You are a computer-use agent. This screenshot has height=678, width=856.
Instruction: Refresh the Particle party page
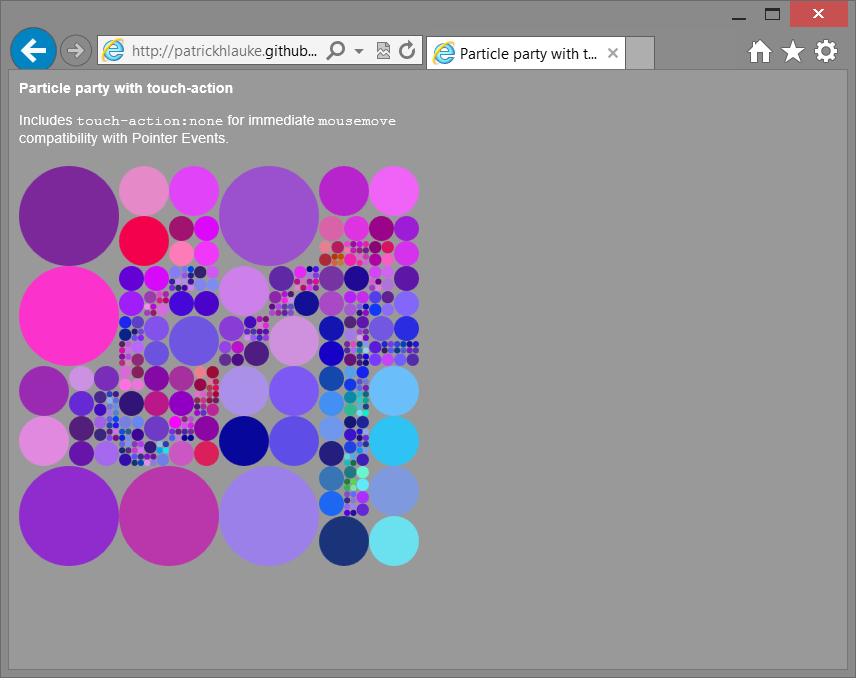(406, 49)
